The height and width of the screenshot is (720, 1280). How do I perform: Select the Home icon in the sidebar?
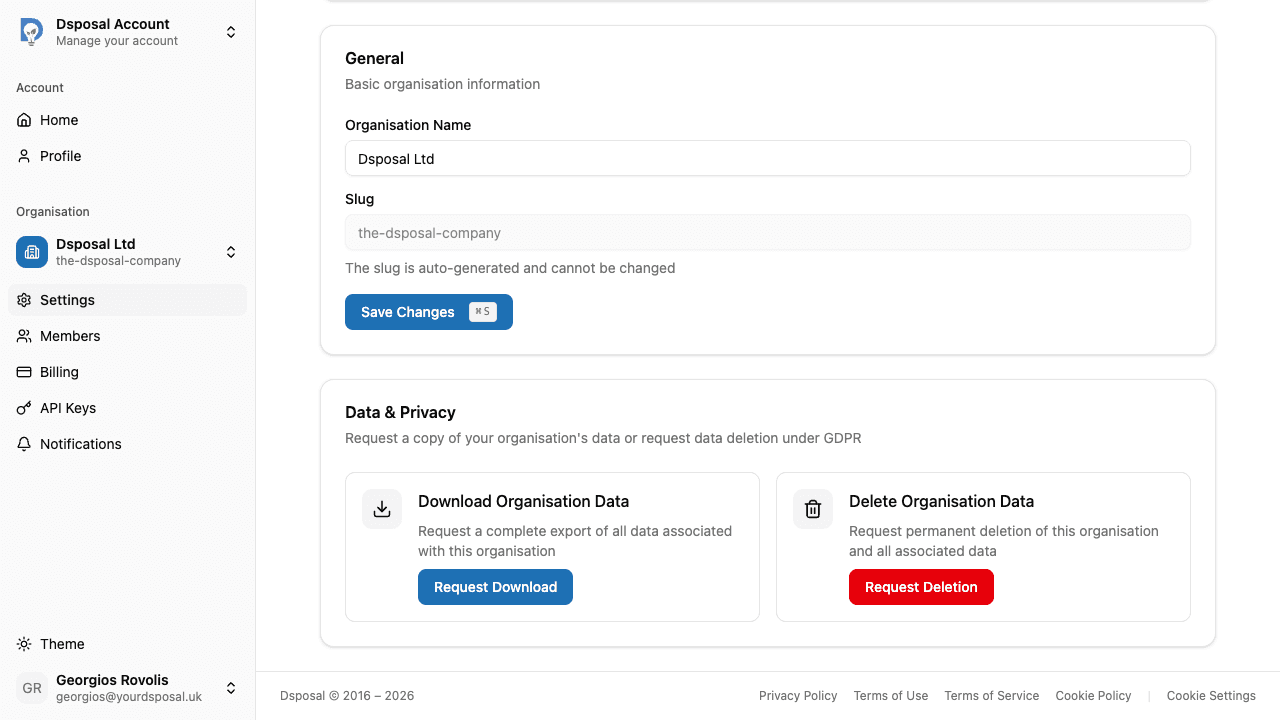24,120
